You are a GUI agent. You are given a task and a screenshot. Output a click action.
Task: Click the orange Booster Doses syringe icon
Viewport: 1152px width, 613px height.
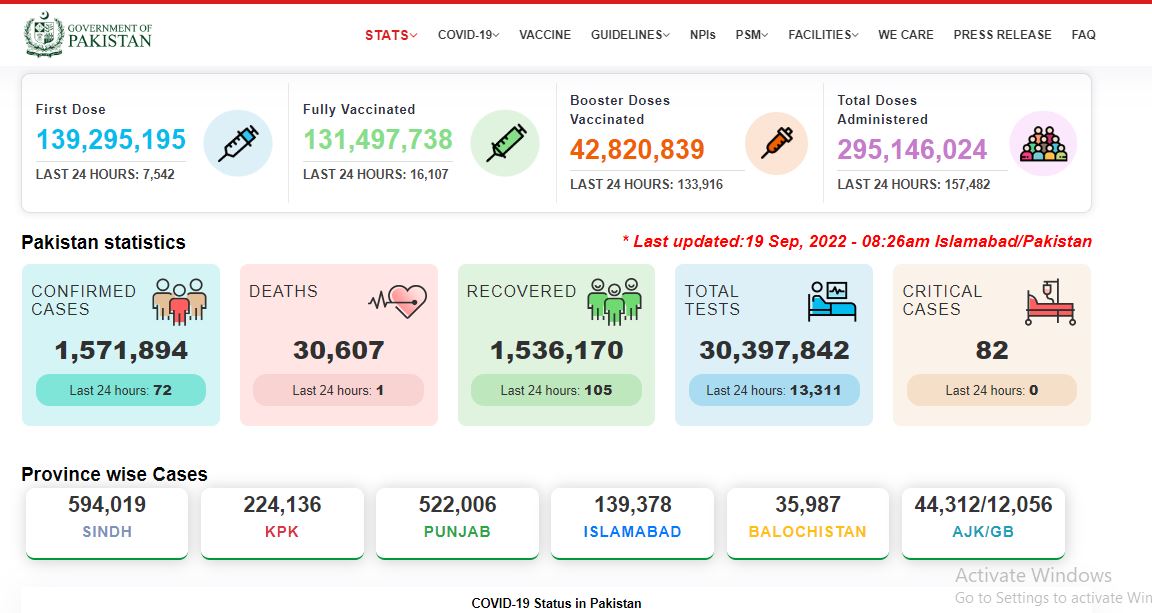click(777, 143)
